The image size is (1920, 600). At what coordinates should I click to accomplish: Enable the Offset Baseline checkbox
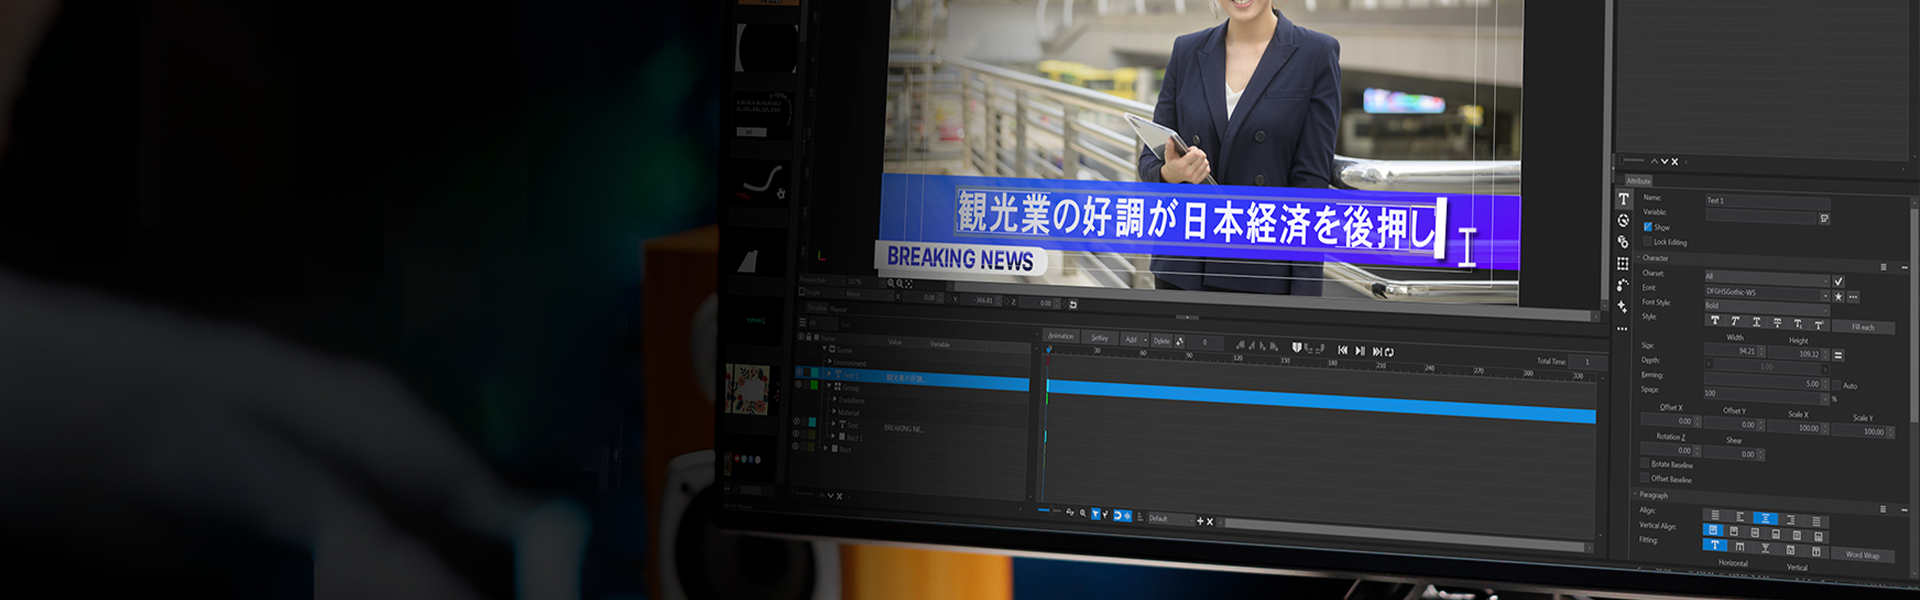click(1645, 477)
